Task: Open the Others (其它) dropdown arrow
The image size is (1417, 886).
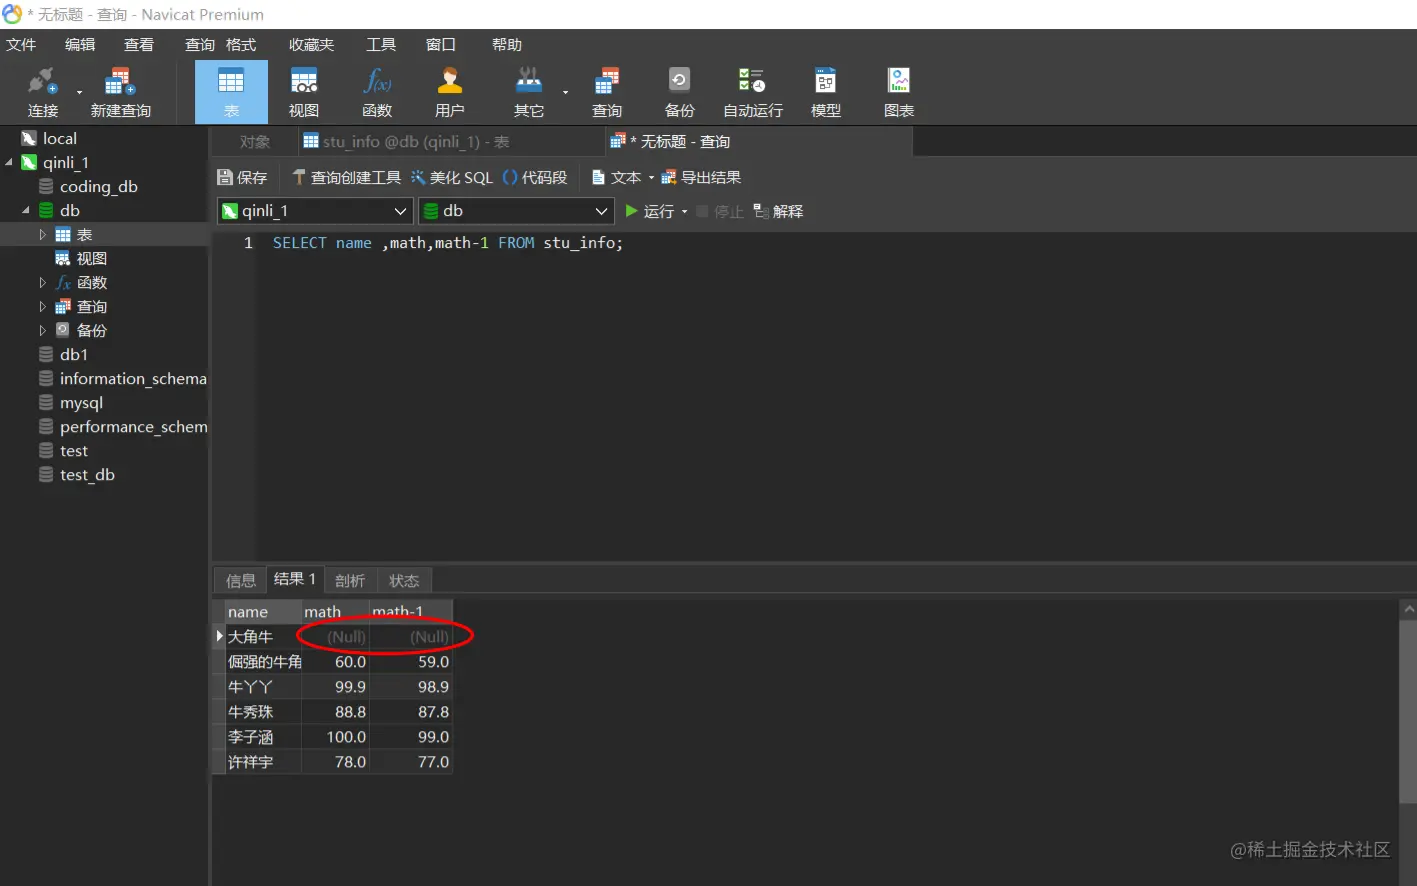Action: [x=565, y=93]
